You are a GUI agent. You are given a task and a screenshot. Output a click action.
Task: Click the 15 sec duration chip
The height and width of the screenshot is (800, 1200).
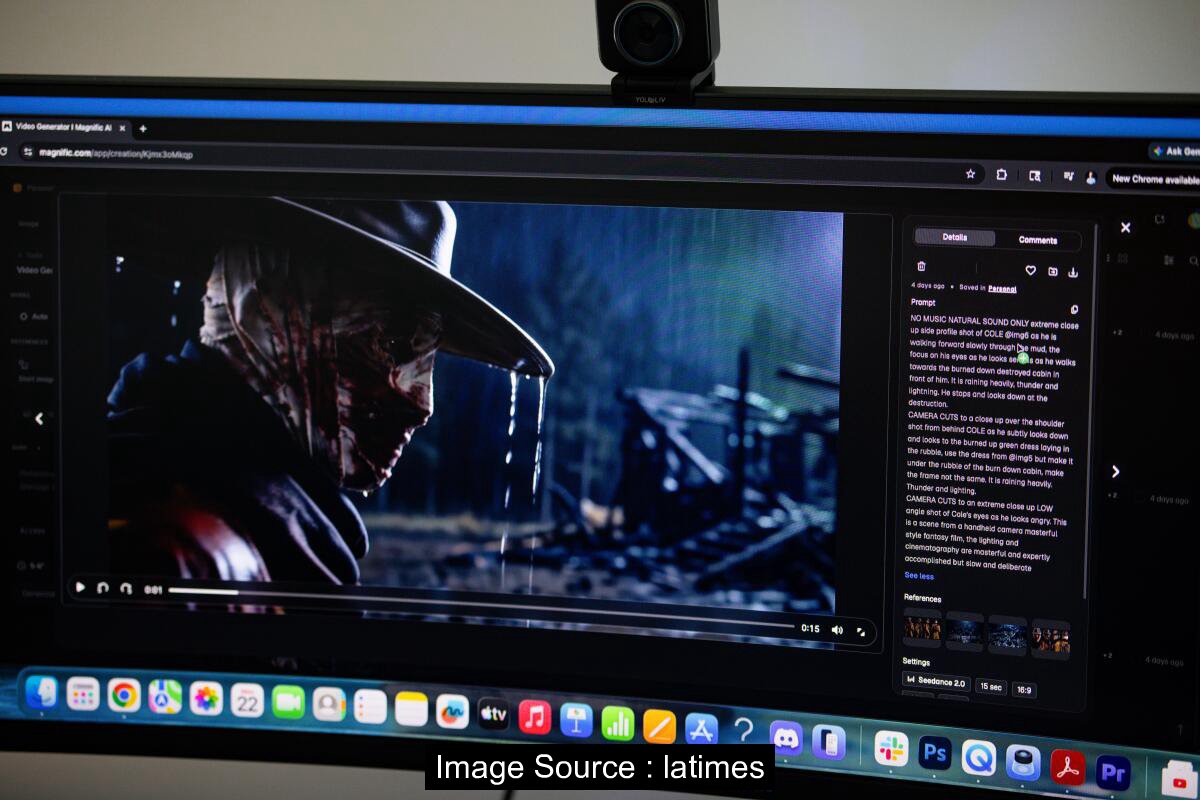click(991, 687)
